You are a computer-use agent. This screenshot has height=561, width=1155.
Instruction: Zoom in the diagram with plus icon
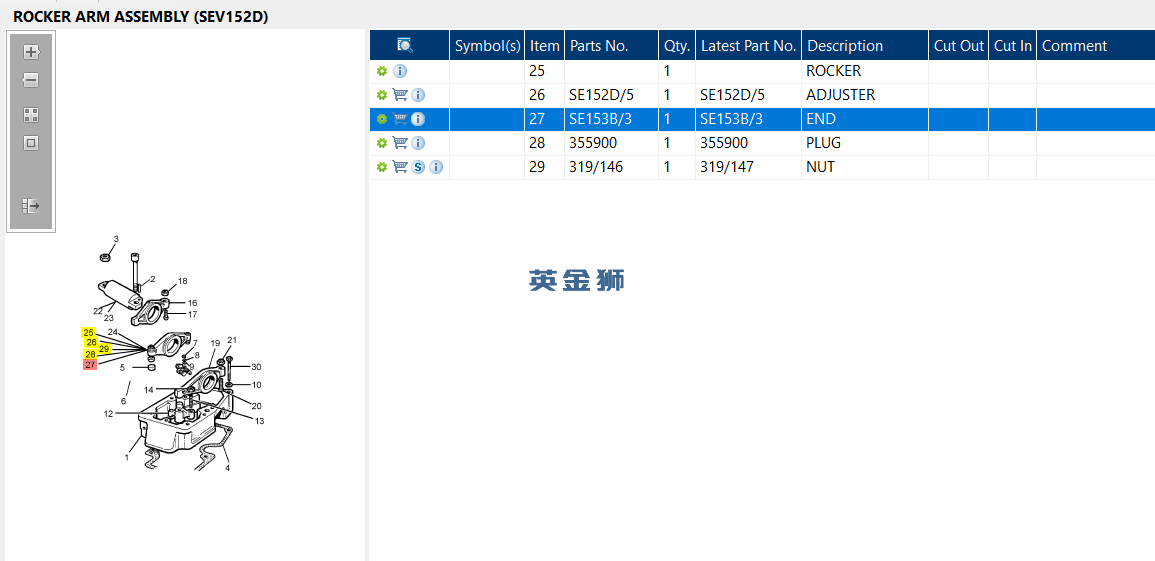[x=31, y=52]
